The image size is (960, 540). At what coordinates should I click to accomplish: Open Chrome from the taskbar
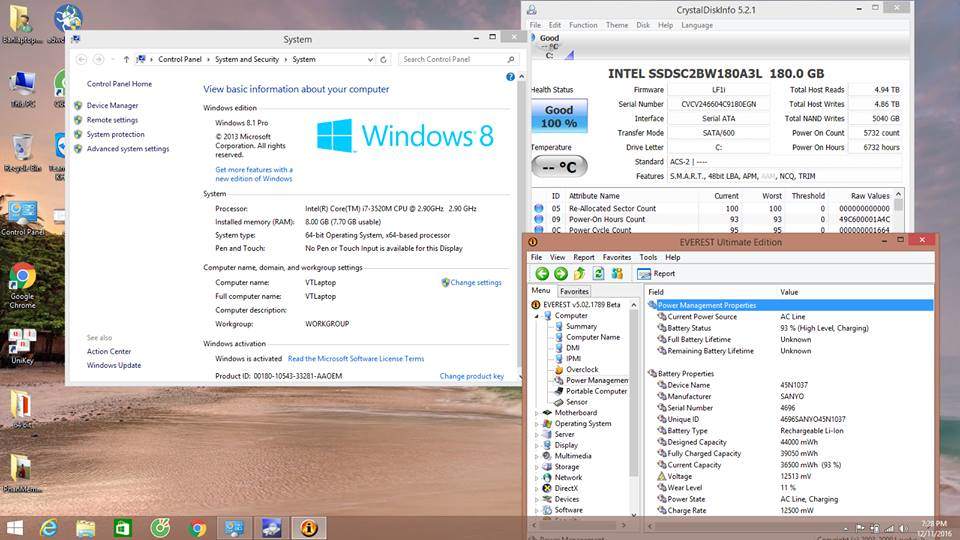[x=197, y=528]
